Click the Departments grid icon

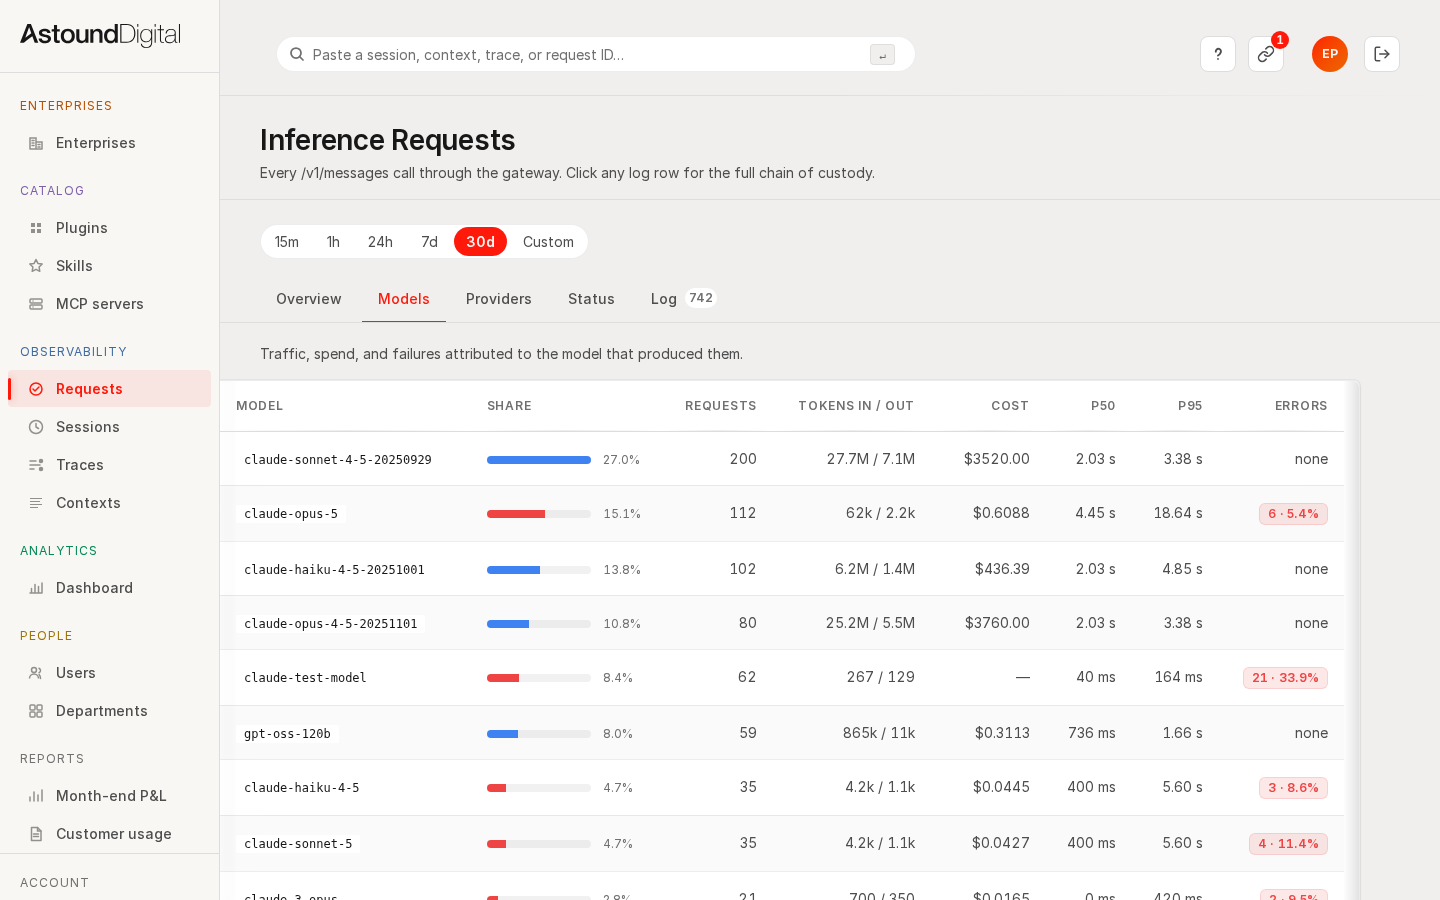click(x=36, y=711)
